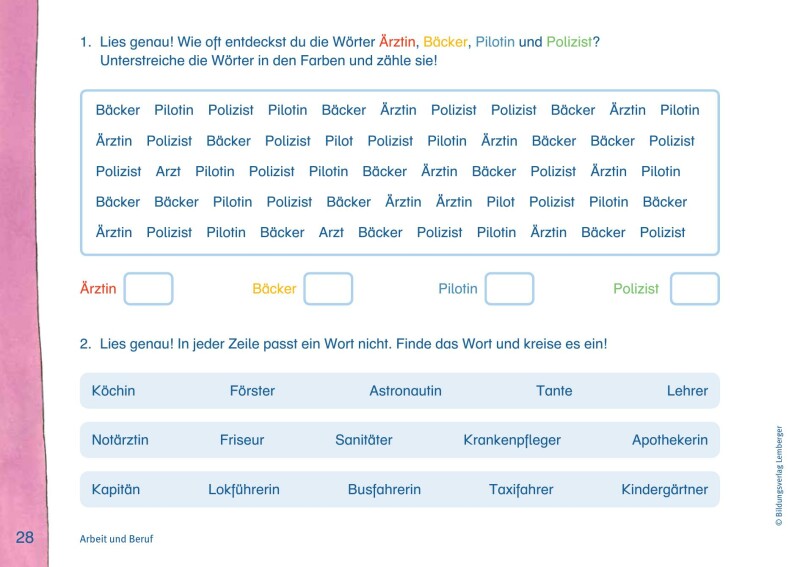Image resolution: width=800 pixels, height=567 pixels.
Task: Select the word Köchin
Action: click(x=113, y=391)
